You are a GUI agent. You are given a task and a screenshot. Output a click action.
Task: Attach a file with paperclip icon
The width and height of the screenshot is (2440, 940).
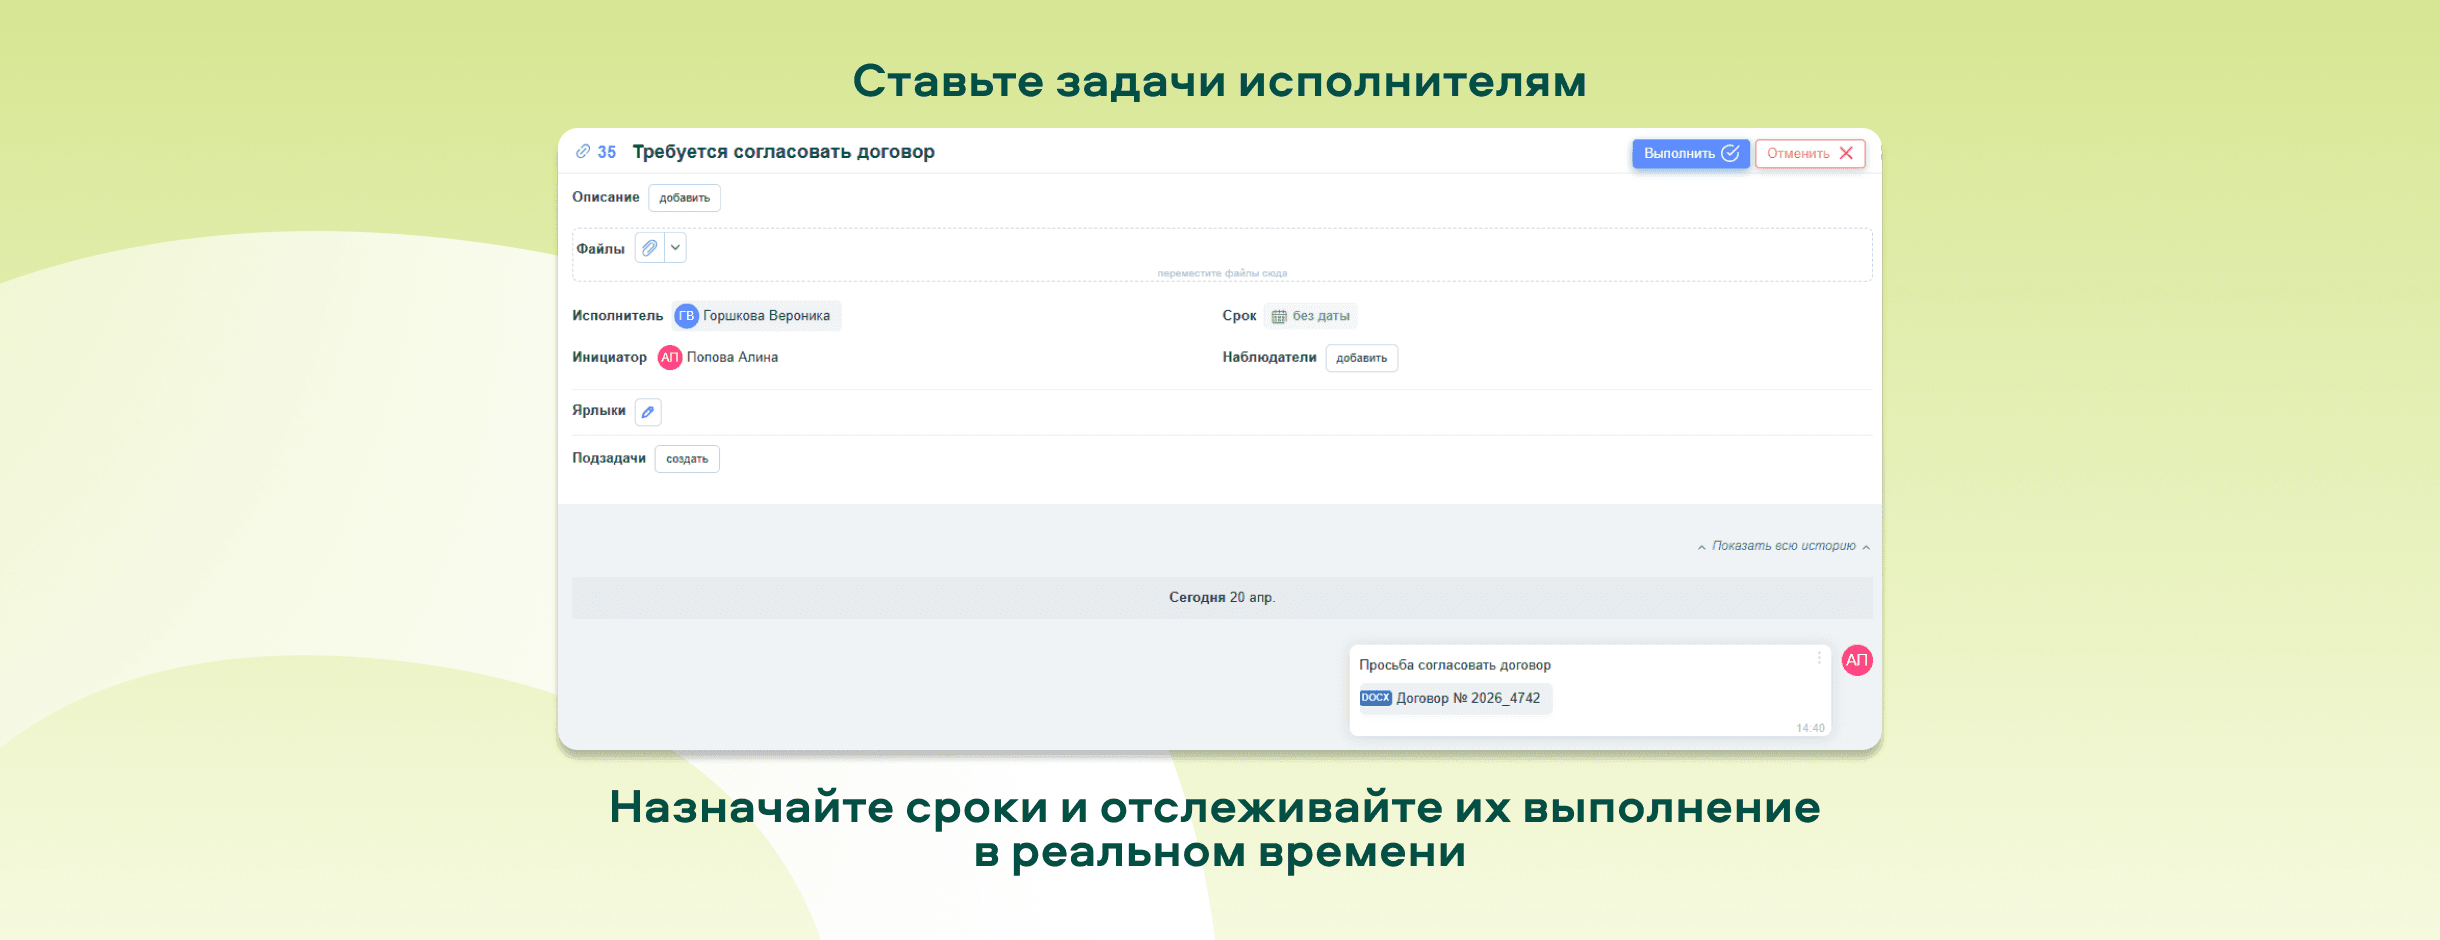(650, 248)
